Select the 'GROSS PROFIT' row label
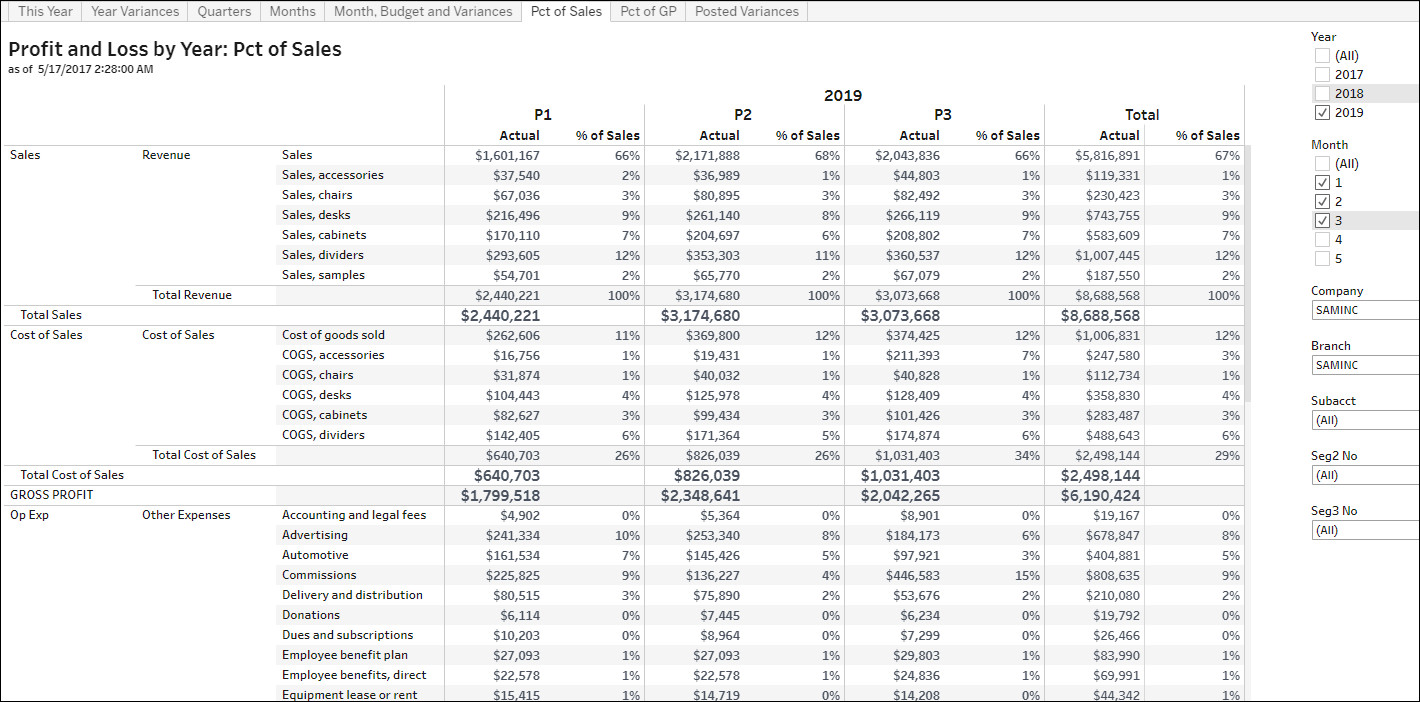The height and width of the screenshot is (702, 1420). click(51, 495)
